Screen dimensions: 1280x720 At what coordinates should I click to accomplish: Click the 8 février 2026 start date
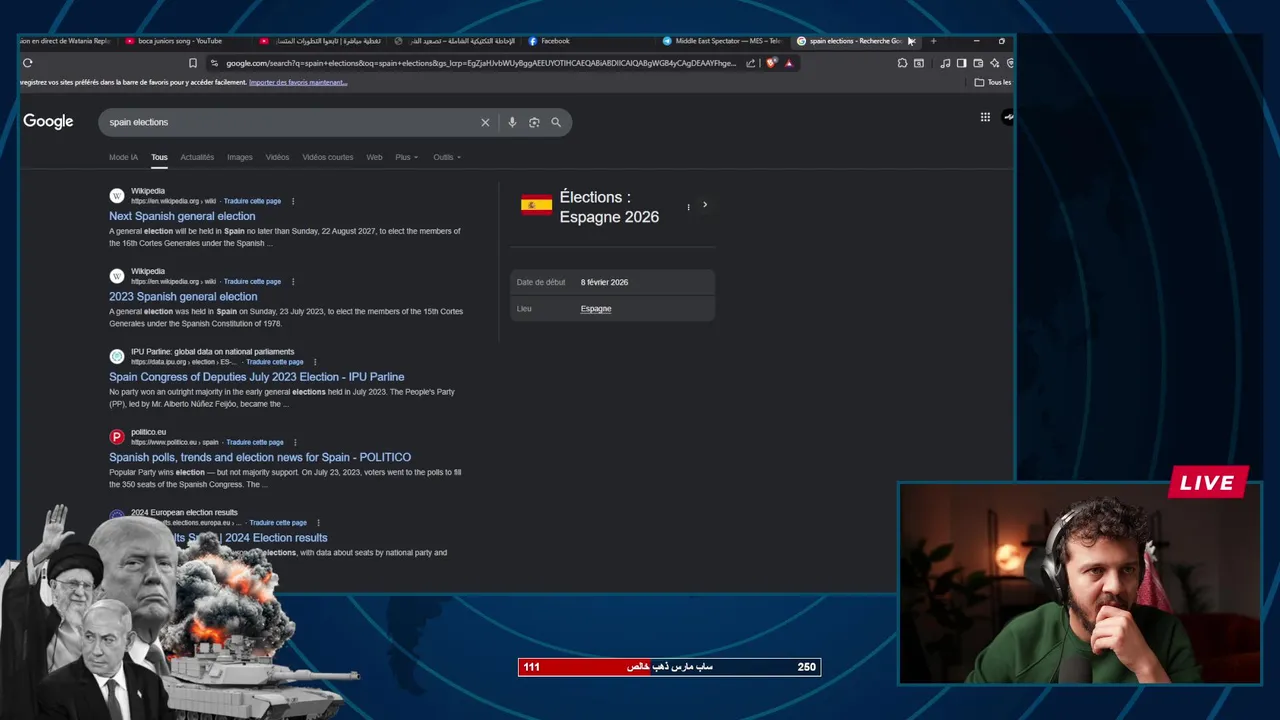point(605,282)
